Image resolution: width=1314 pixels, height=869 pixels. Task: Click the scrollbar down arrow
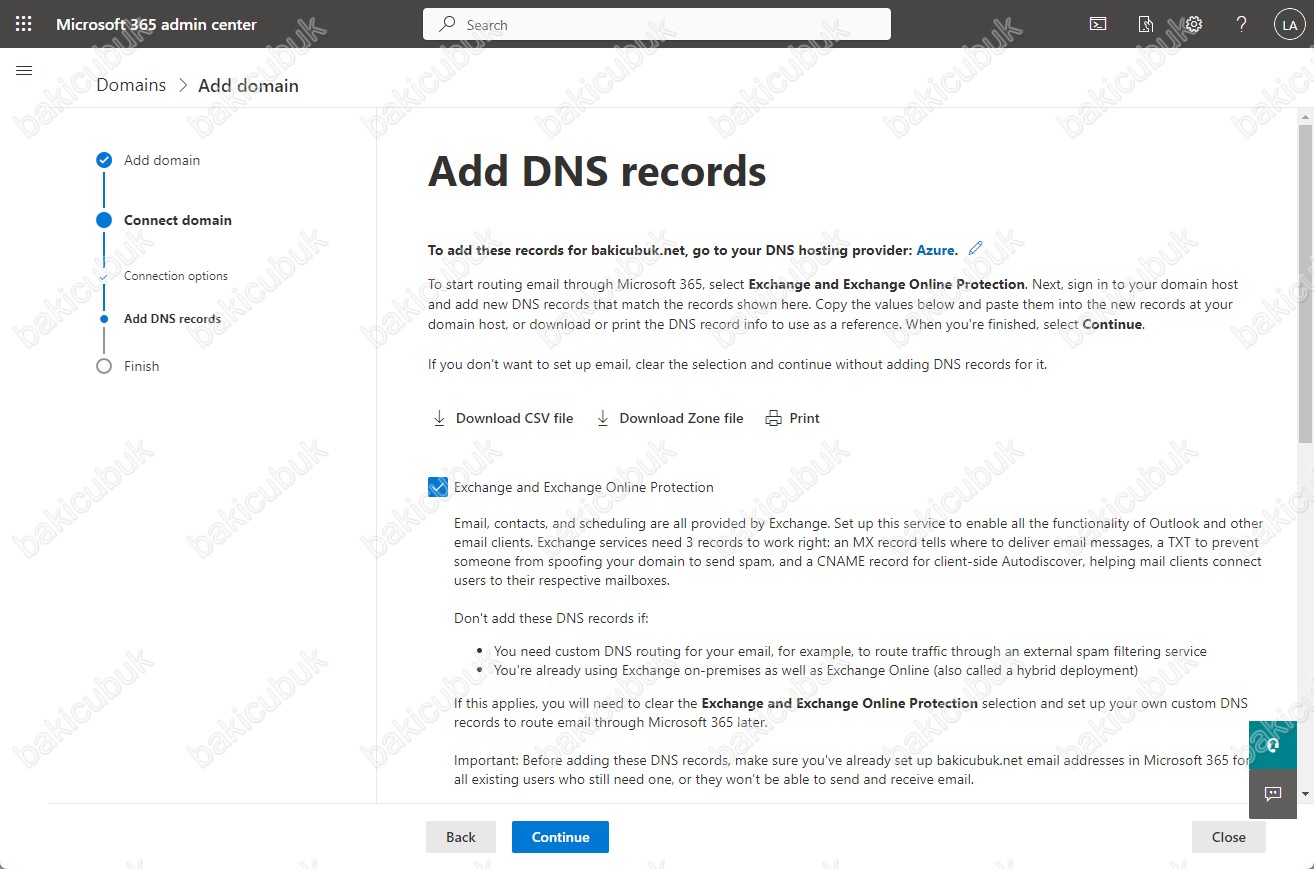pos(1305,794)
